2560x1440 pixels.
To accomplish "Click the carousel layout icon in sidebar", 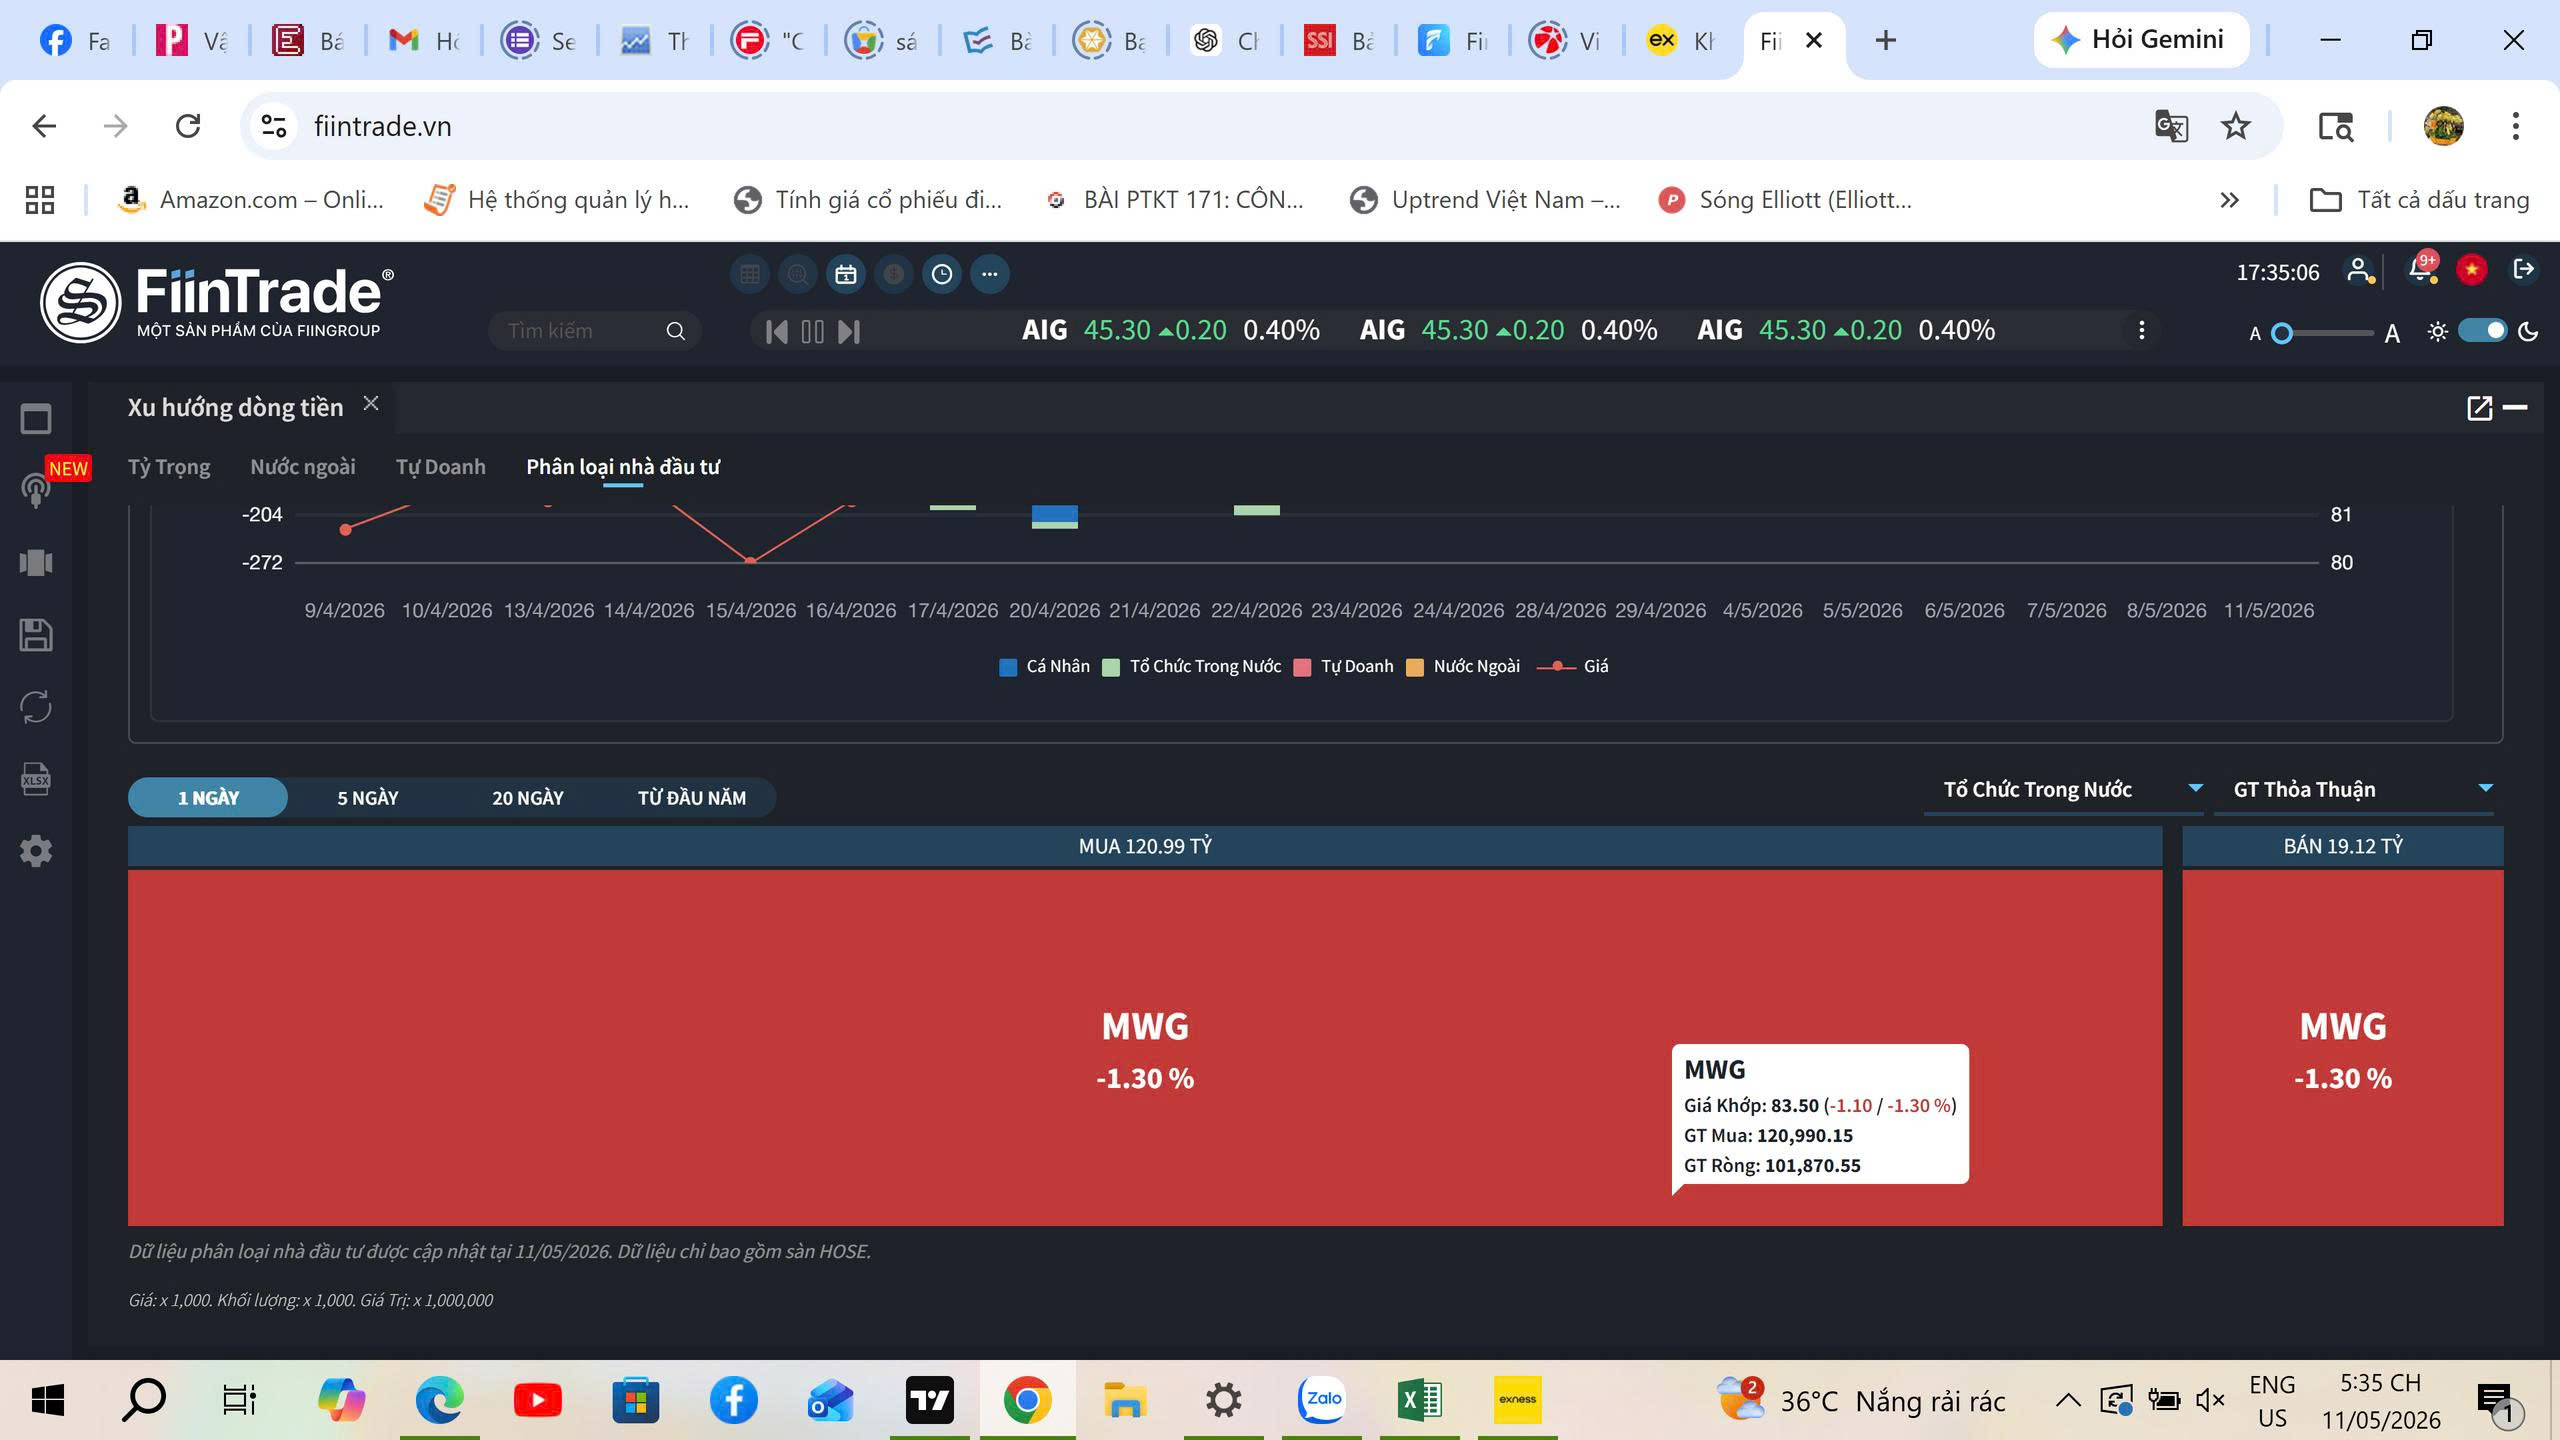I will click(x=36, y=563).
